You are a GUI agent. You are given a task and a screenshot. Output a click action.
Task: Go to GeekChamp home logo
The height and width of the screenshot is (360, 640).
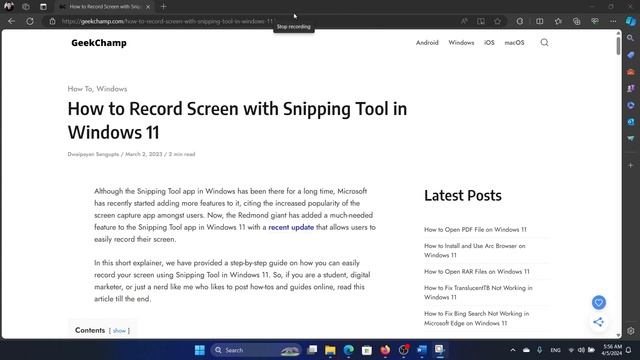[99, 43]
